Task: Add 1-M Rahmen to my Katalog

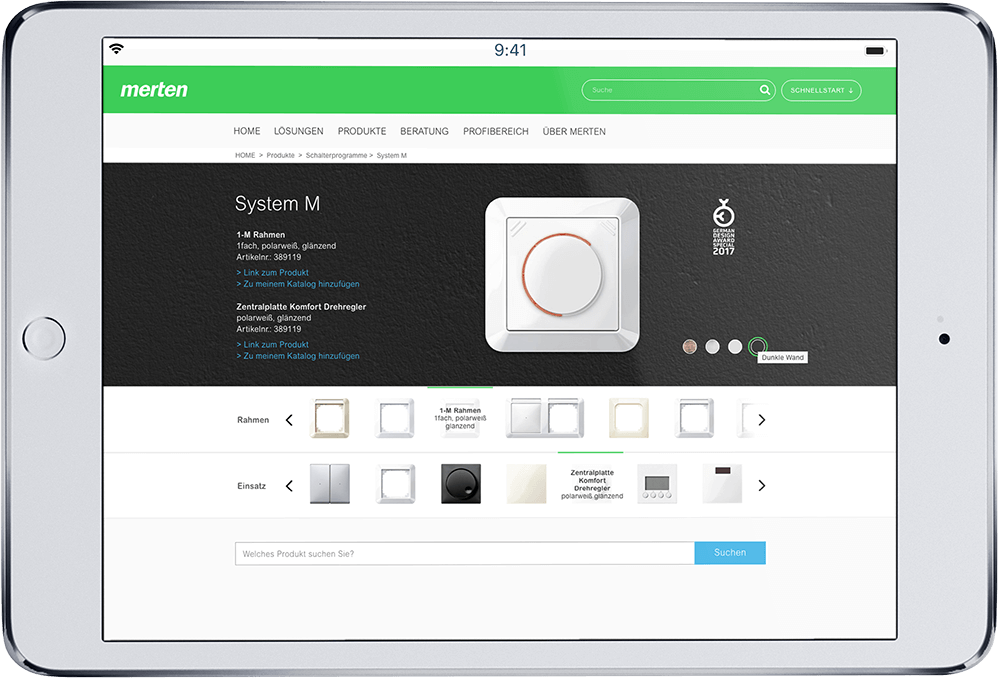Action: point(298,284)
